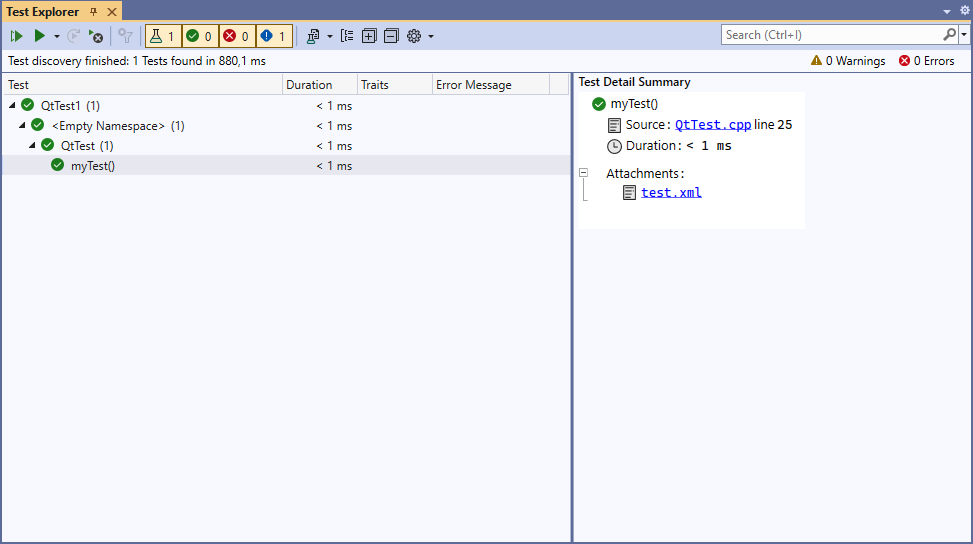Click the '< 1 ms' duration for myTest() row
Image resolution: width=973 pixels, height=544 pixels.
pos(334,166)
